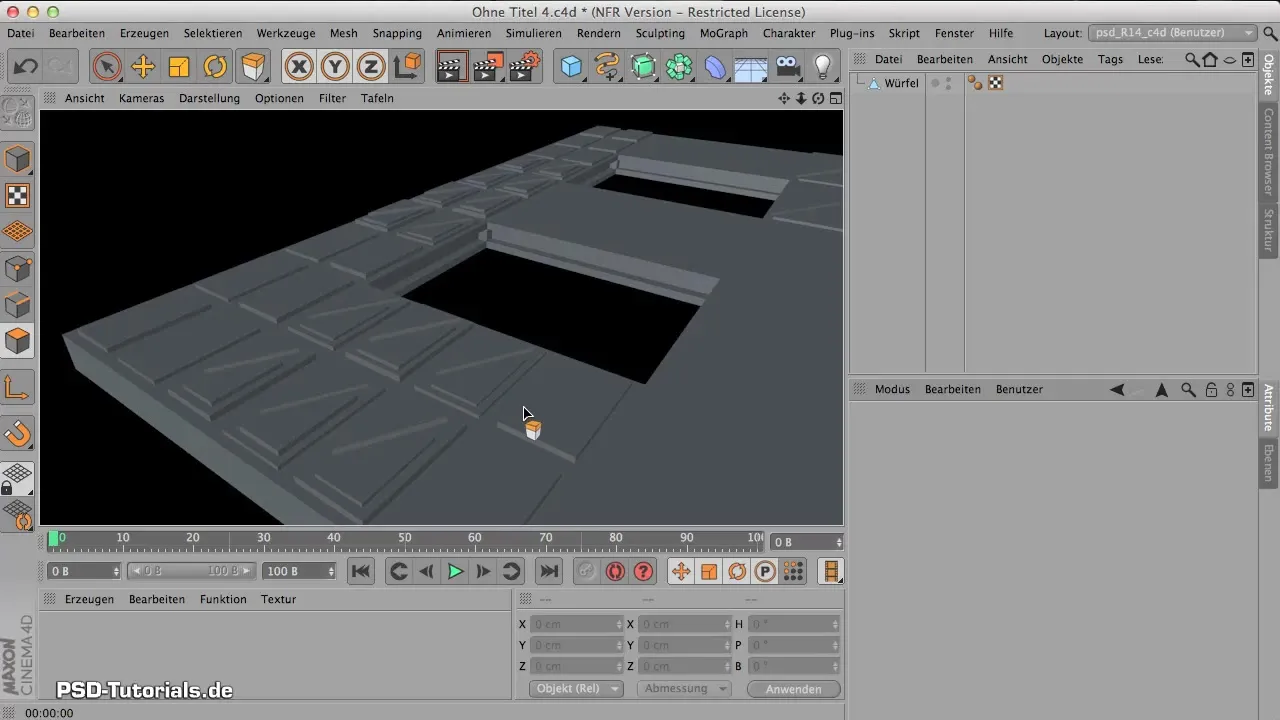Viewport: 1280px width, 720px height.
Task: Select the Scale tool in top toolbar
Action: click(179, 67)
